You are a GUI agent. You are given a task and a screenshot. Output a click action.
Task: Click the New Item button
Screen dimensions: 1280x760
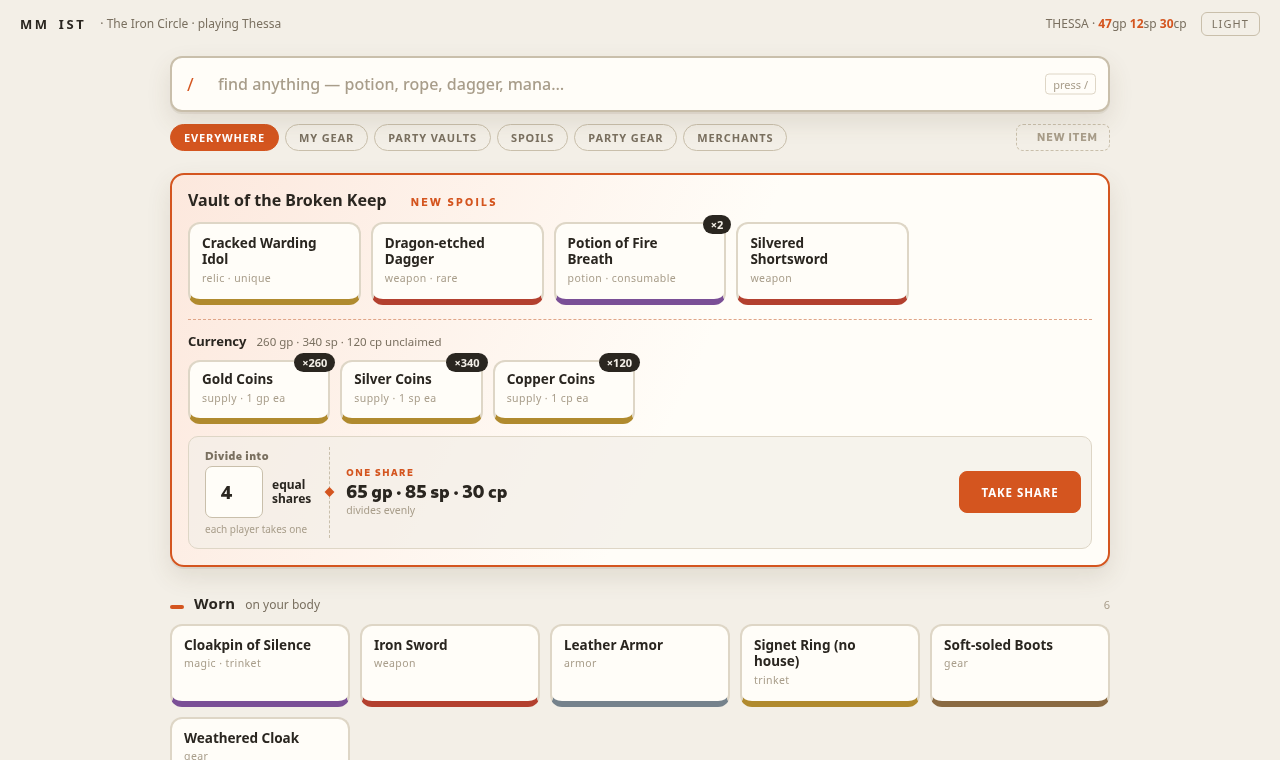pyautogui.click(x=1063, y=138)
